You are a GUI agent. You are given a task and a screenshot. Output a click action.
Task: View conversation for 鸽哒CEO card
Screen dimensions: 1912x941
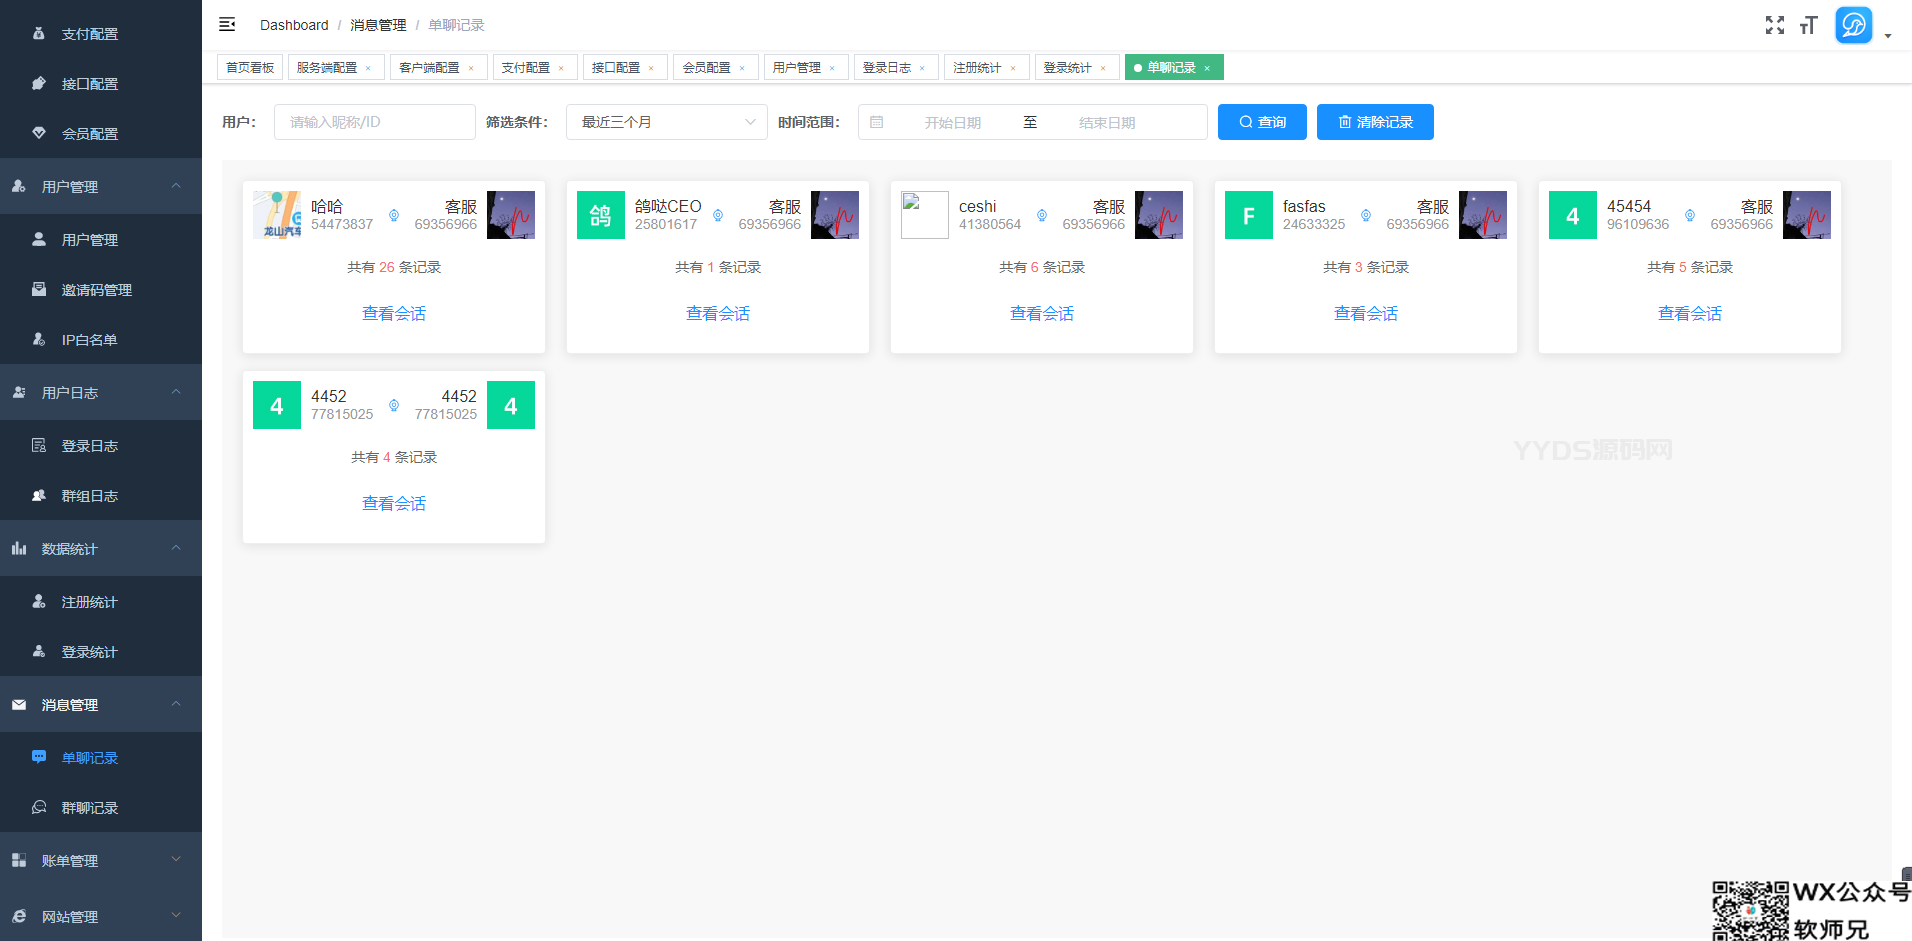[x=718, y=313]
